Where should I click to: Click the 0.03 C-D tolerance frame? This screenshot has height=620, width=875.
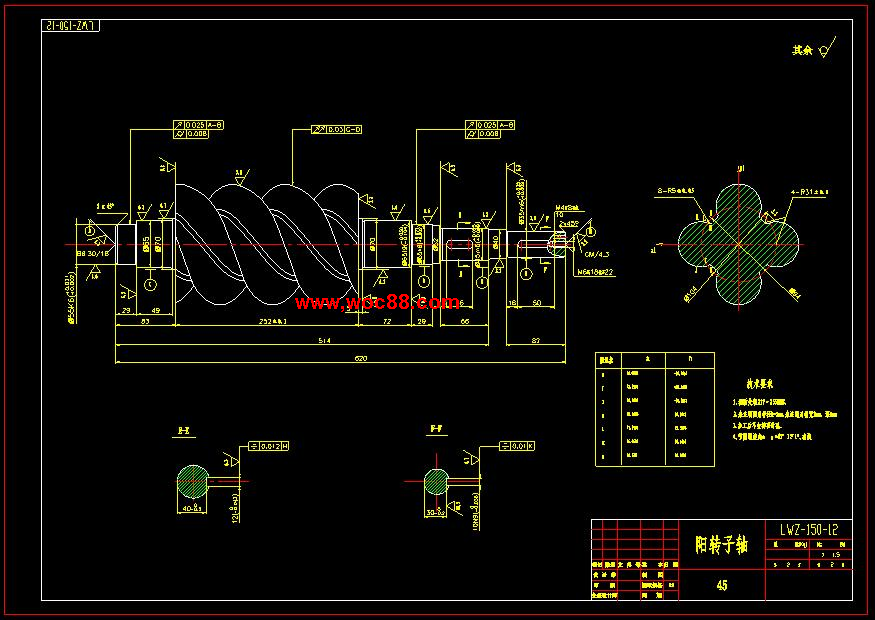[336, 129]
